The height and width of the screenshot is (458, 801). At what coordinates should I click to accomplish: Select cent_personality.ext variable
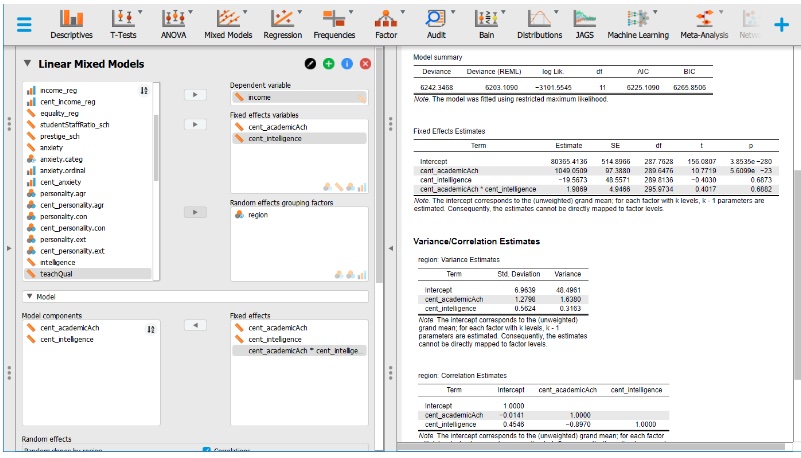(88, 251)
